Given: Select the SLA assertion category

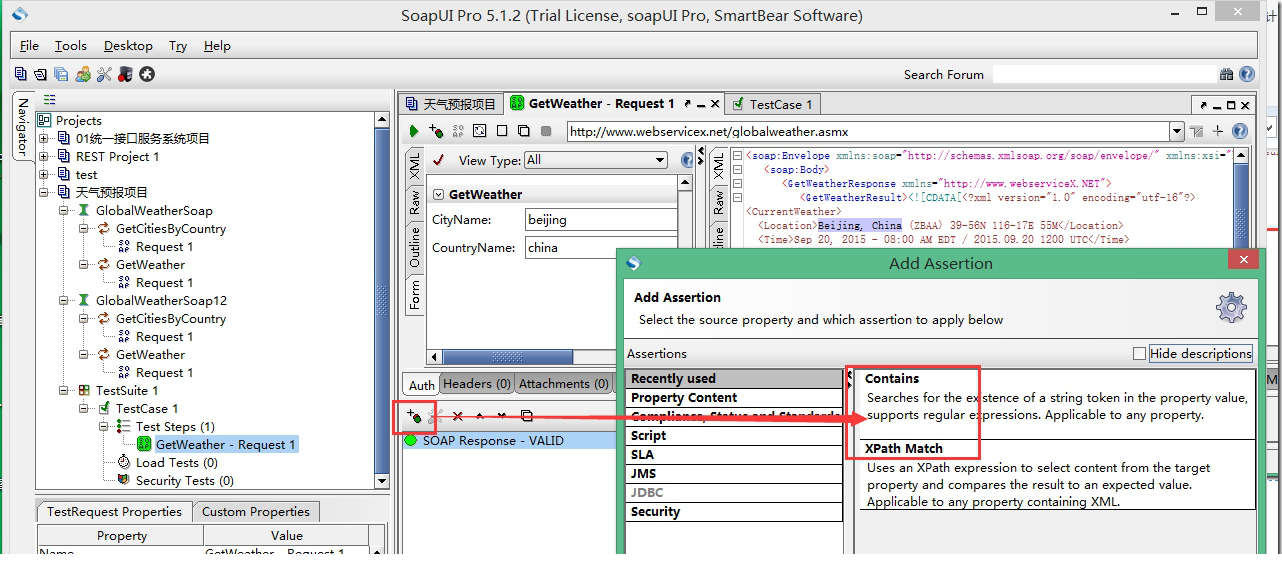Looking at the screenshot, I should click(x=734, y=455).
